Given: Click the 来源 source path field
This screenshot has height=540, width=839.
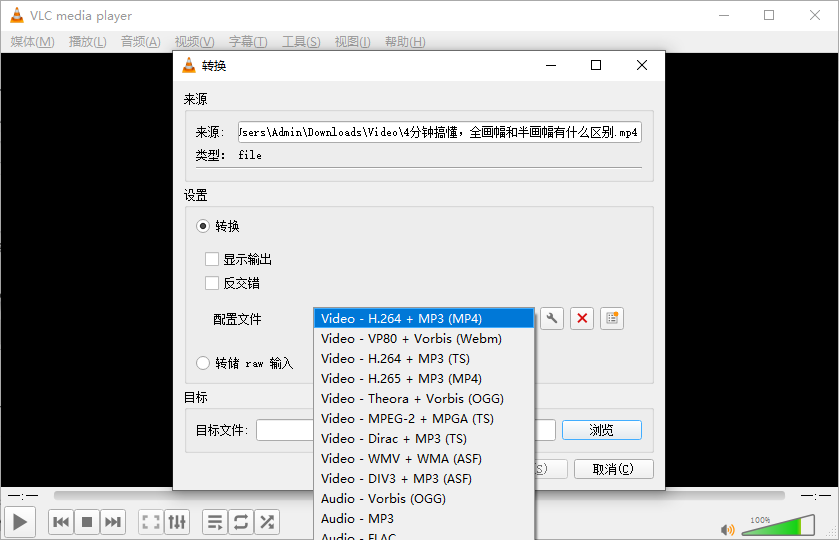Looking at the screenshot, I should (x=440, y=132).
